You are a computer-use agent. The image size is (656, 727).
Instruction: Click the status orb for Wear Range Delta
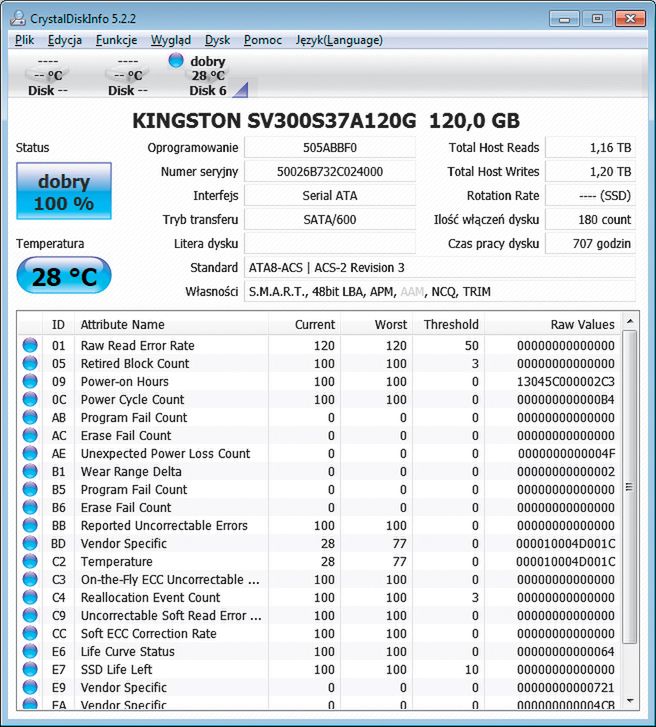click(x=30, y=472)
